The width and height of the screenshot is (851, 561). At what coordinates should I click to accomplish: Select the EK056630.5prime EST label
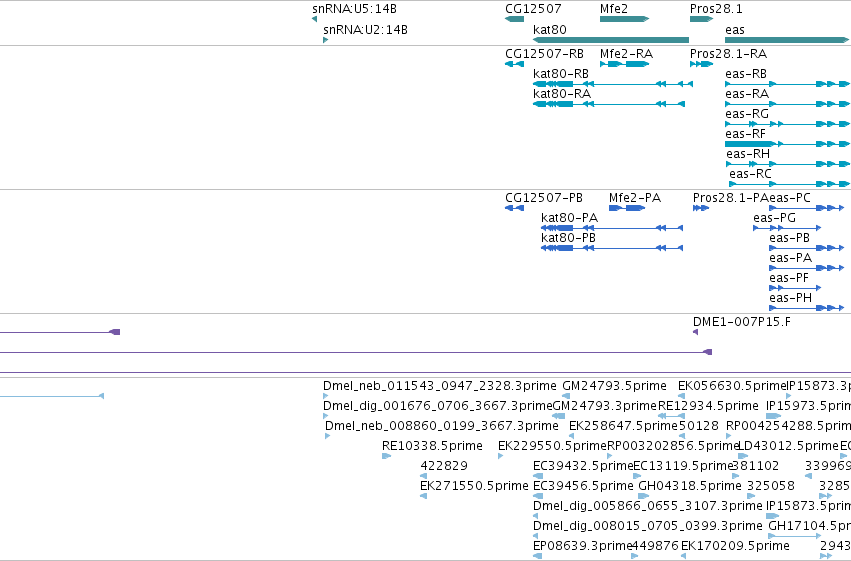732,386
